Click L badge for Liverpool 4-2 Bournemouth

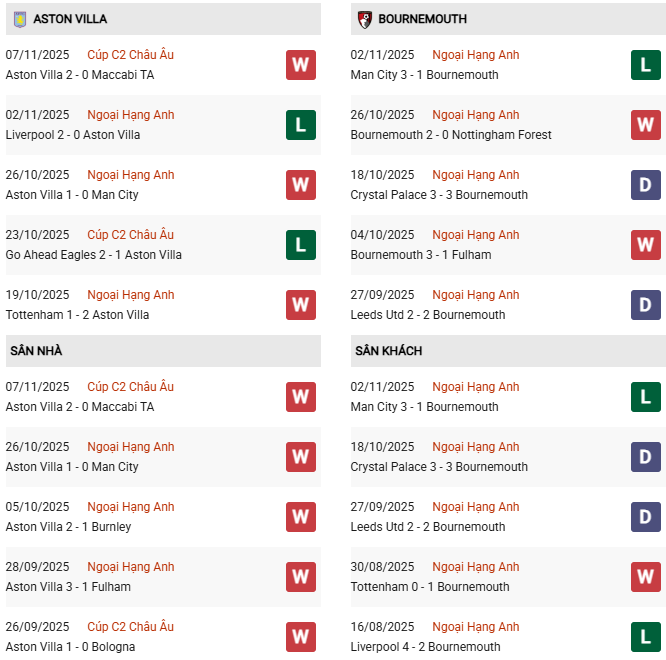click(x=646, y=637)
